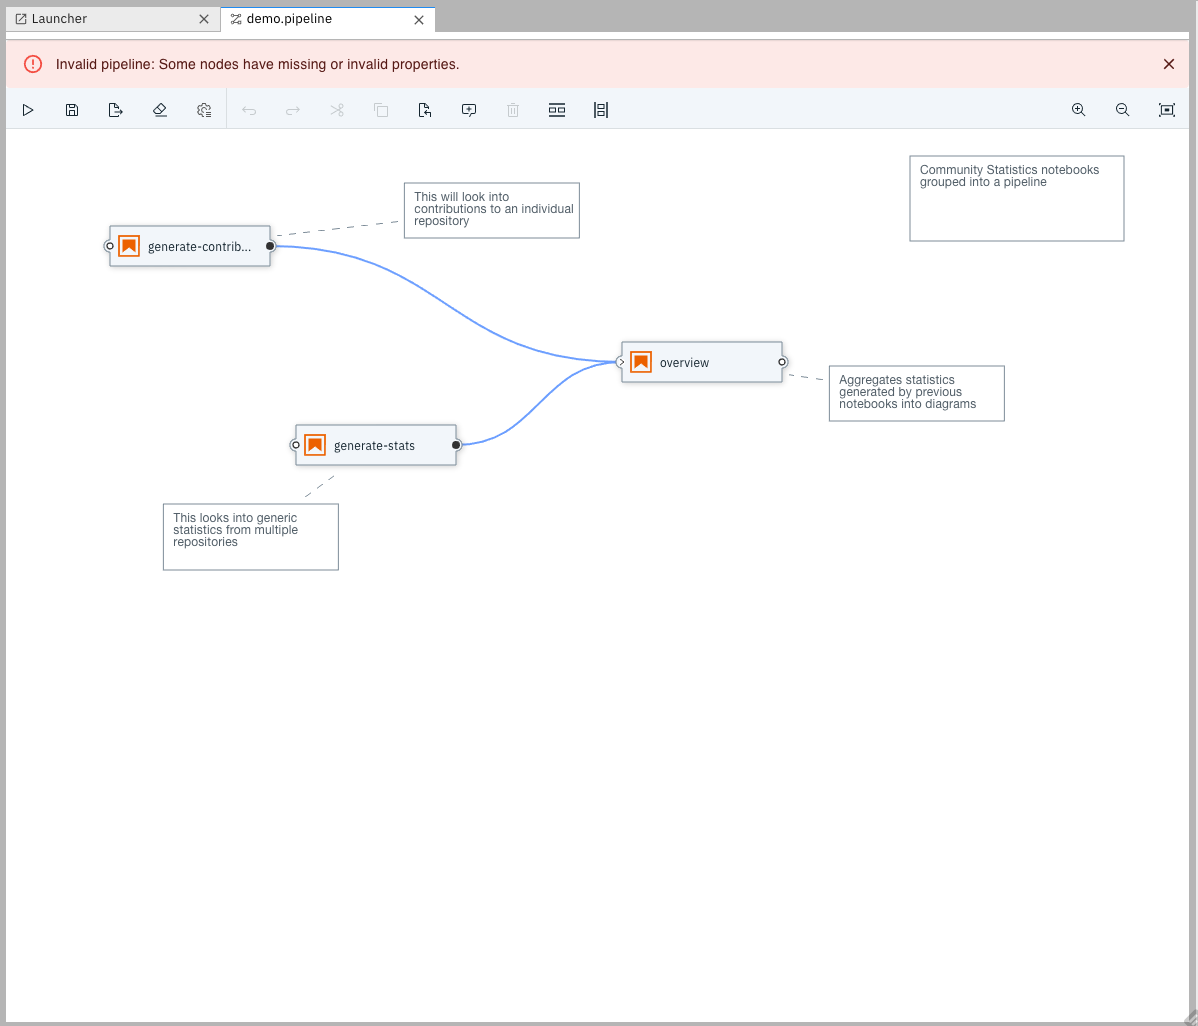Clear the pipeline canvas

[160, 110]
